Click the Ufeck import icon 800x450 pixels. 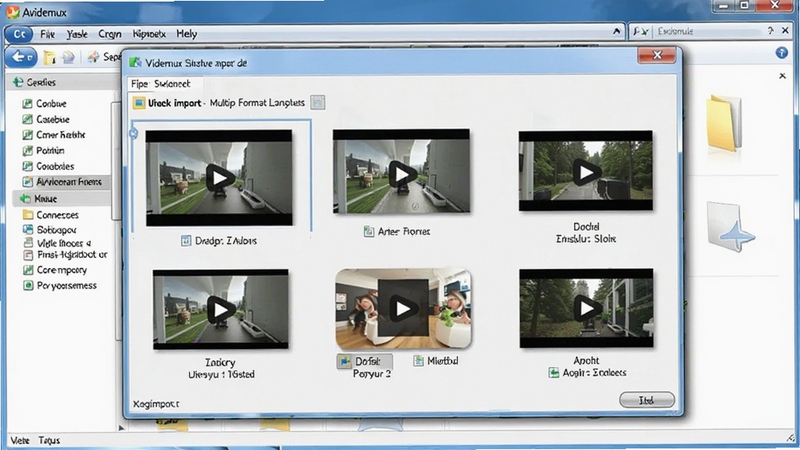point(139,103)
